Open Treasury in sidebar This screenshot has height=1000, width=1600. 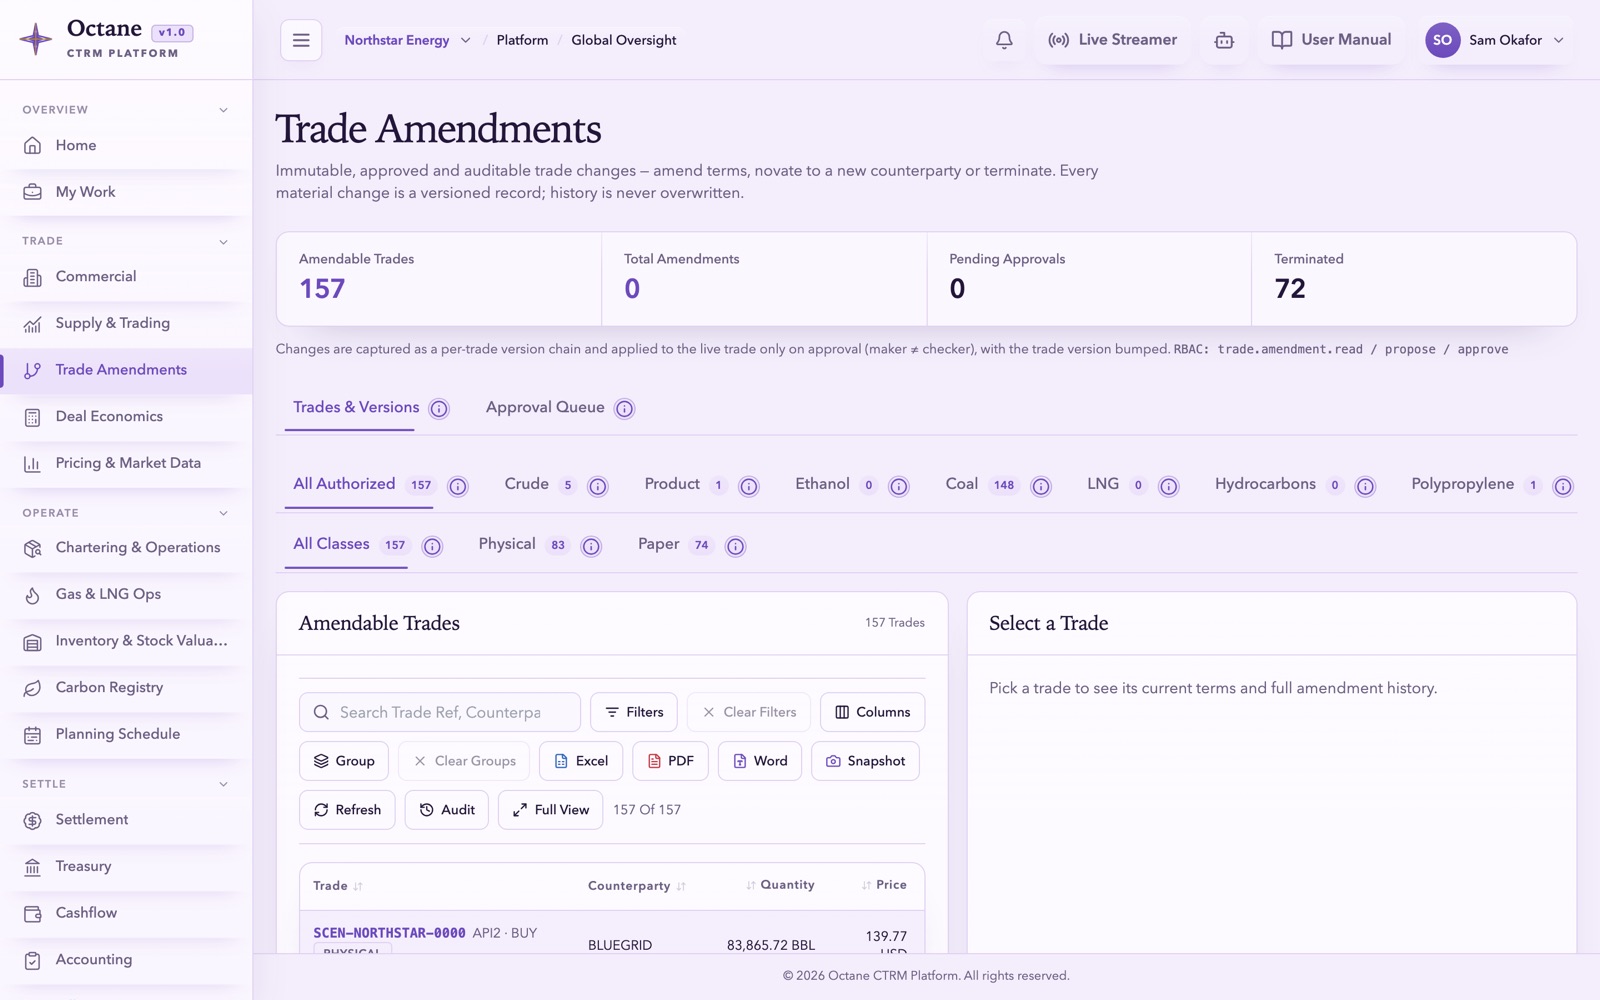click(126, 867)
